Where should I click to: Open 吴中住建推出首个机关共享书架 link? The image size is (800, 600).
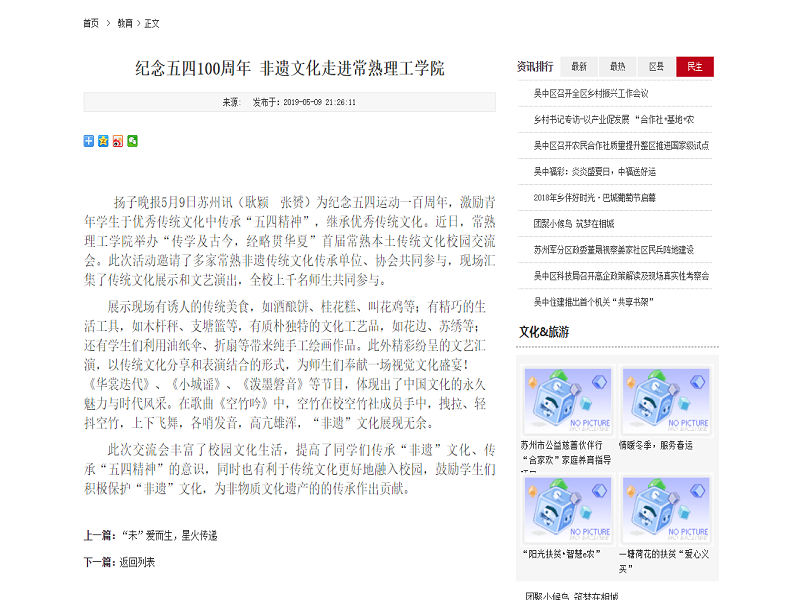(x=593, y=302)
